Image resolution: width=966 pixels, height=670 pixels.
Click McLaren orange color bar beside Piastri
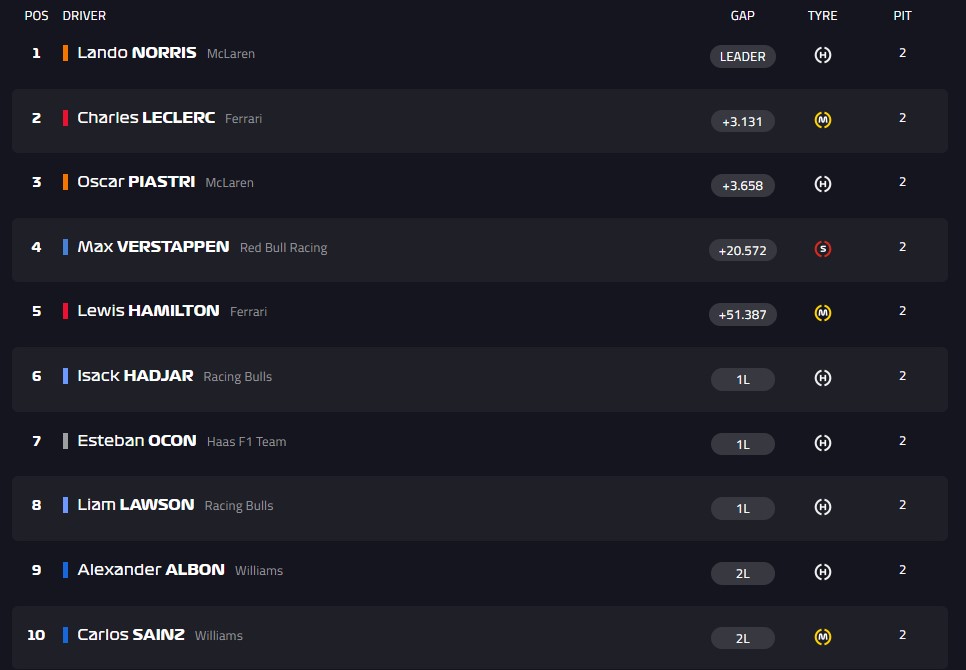[65, 182]
